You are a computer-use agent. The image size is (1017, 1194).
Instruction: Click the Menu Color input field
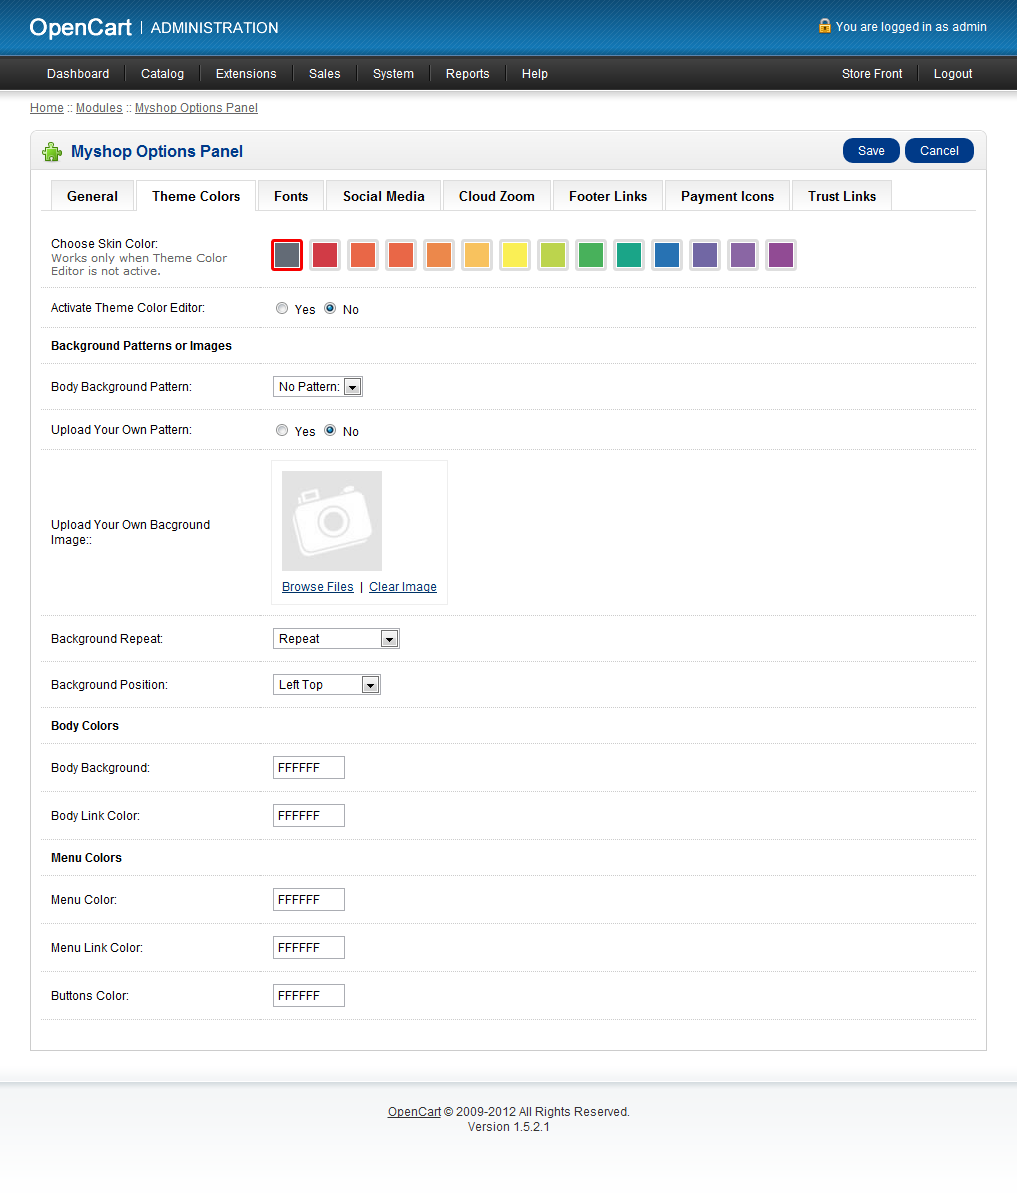[308, 899]
